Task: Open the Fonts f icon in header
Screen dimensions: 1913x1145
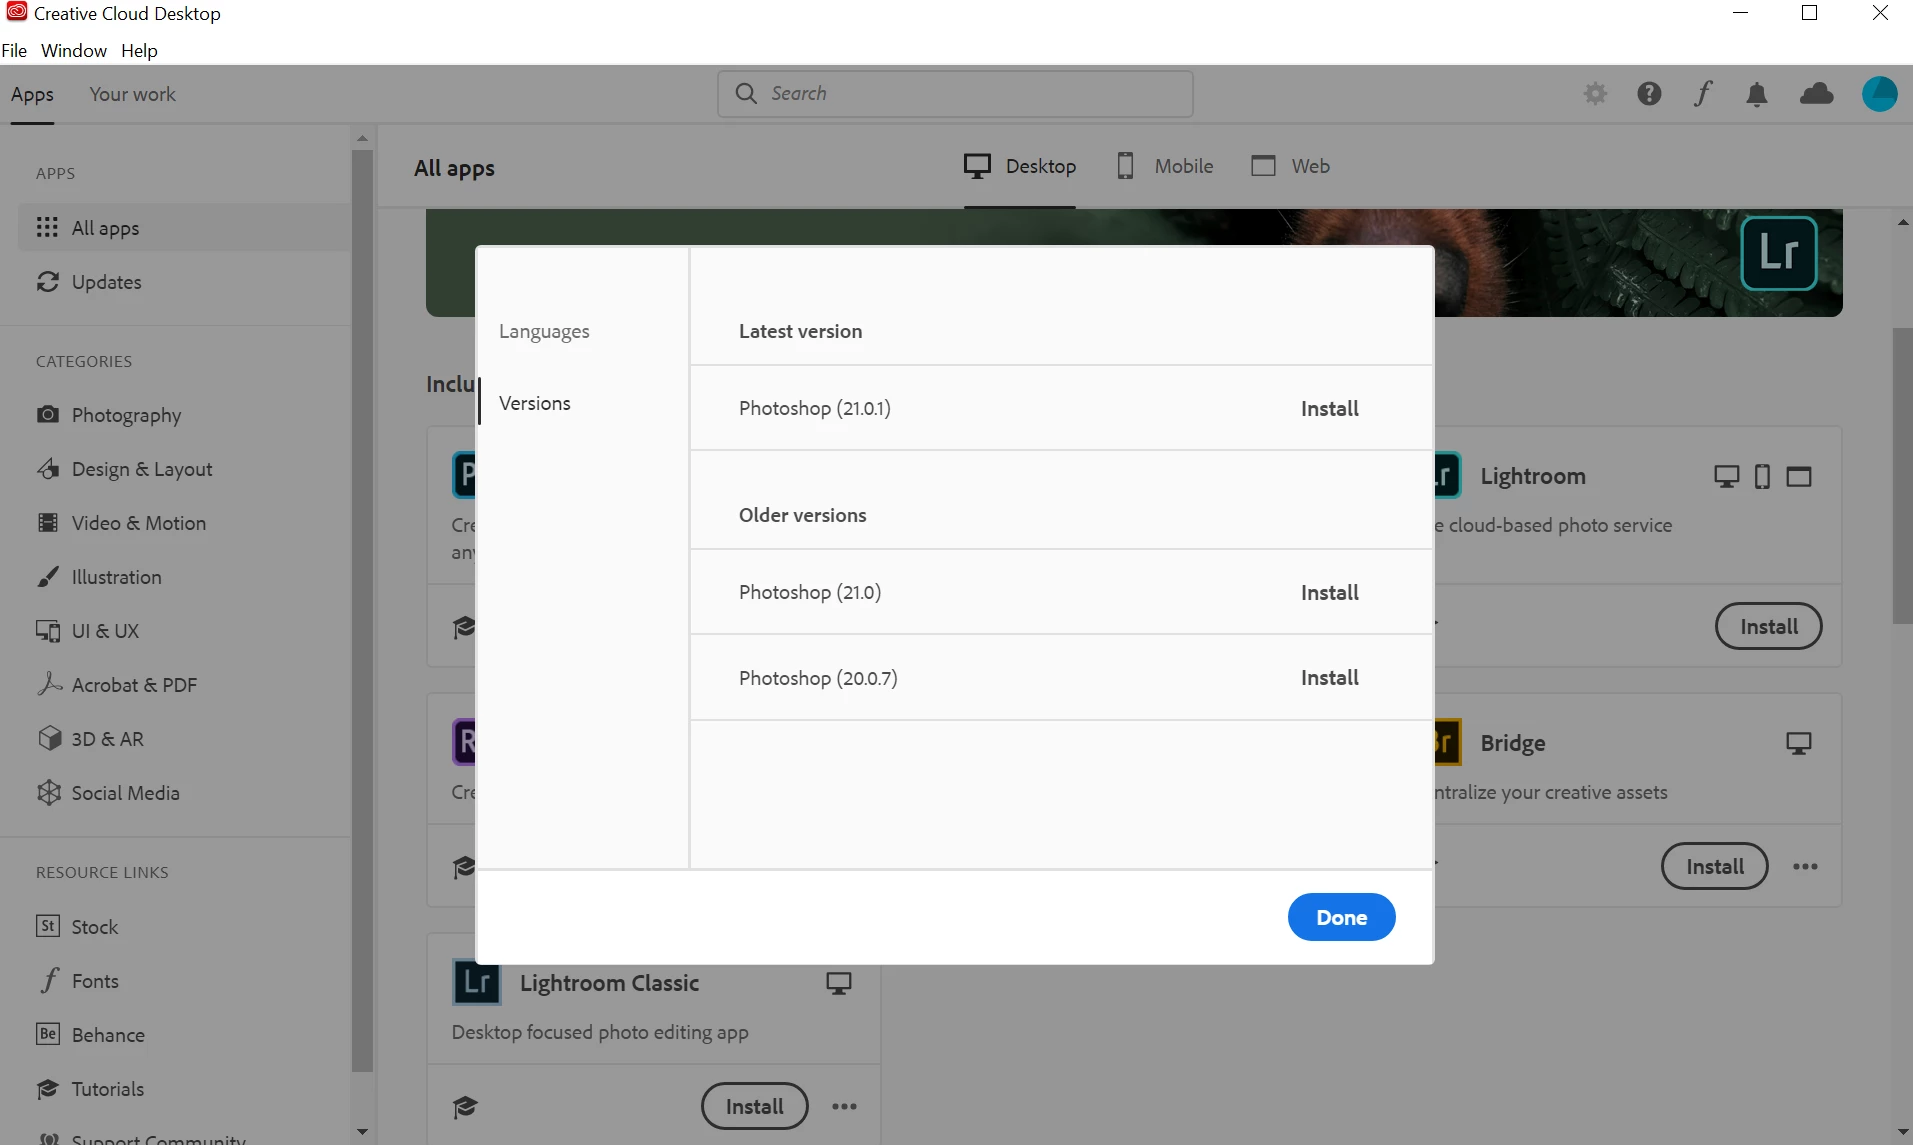Action: point(1703,94)
